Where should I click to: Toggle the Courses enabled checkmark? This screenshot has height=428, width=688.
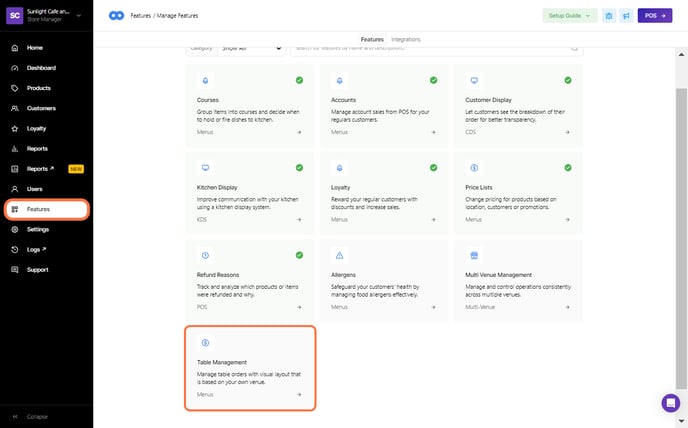click(299, 80)
